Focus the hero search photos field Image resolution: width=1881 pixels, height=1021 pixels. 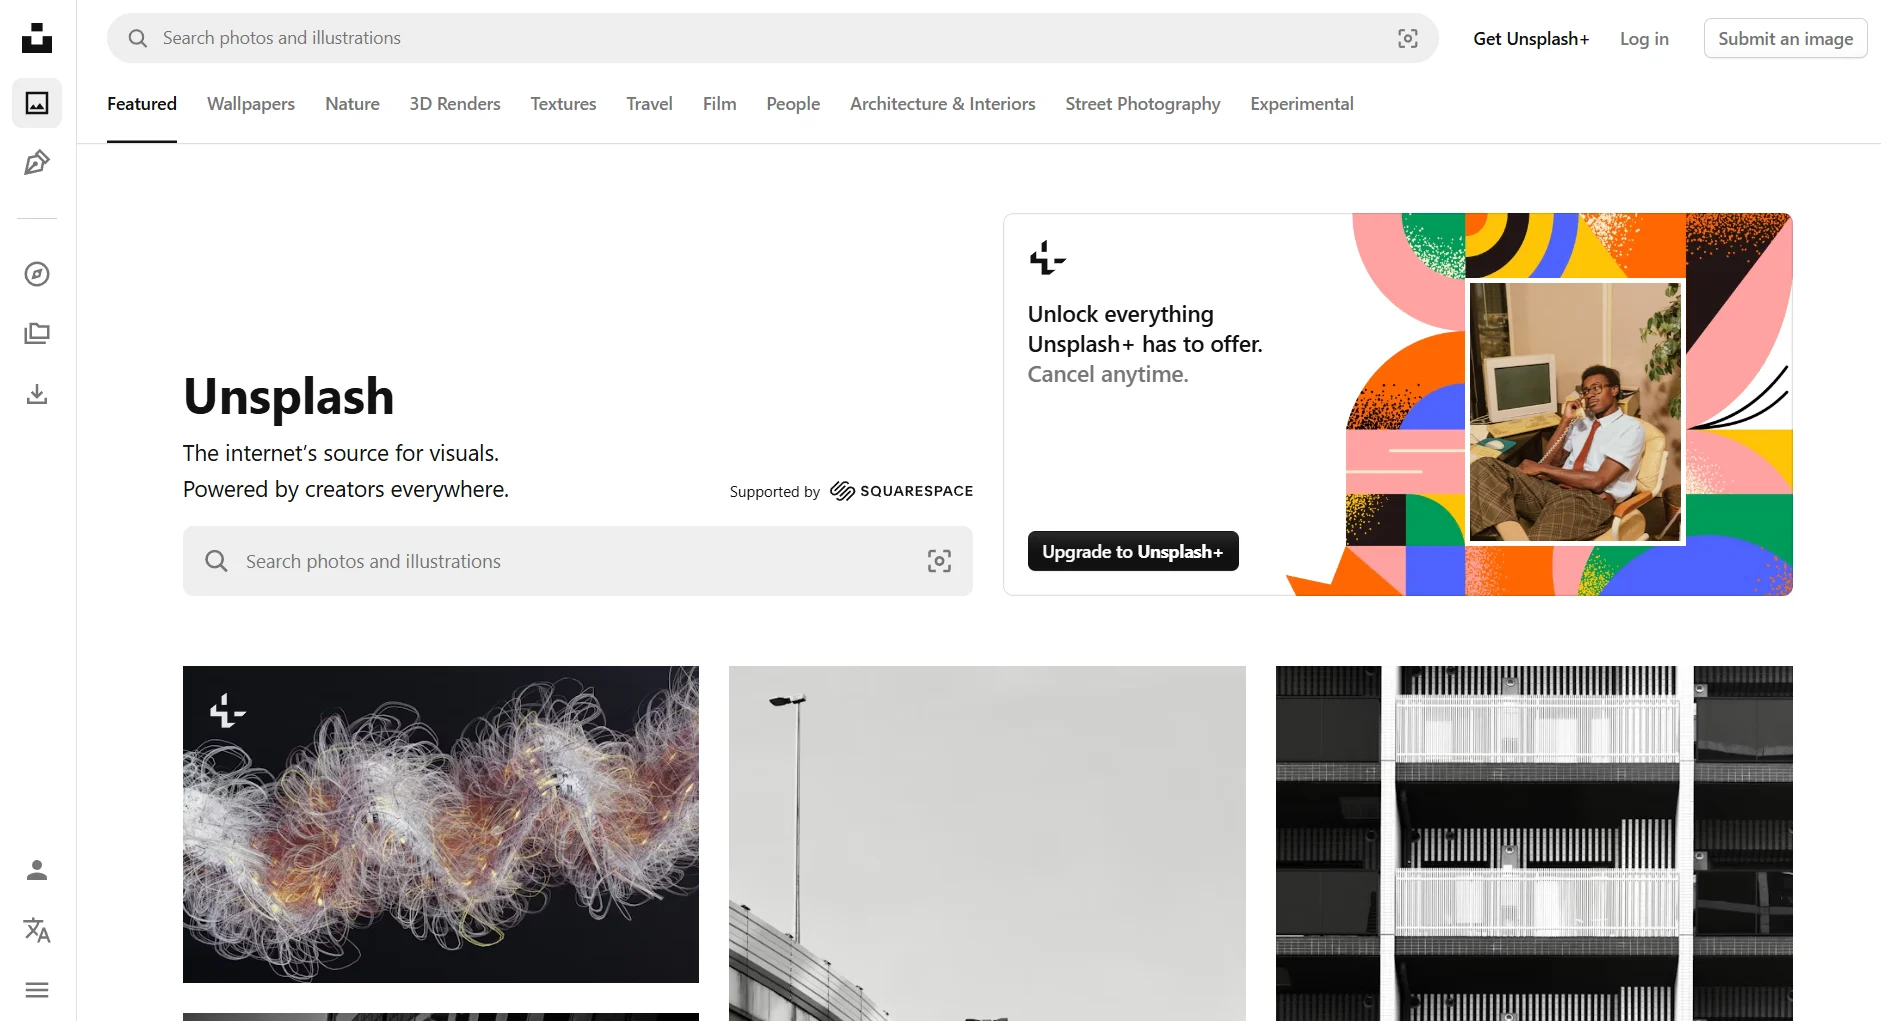pos(577,561)
